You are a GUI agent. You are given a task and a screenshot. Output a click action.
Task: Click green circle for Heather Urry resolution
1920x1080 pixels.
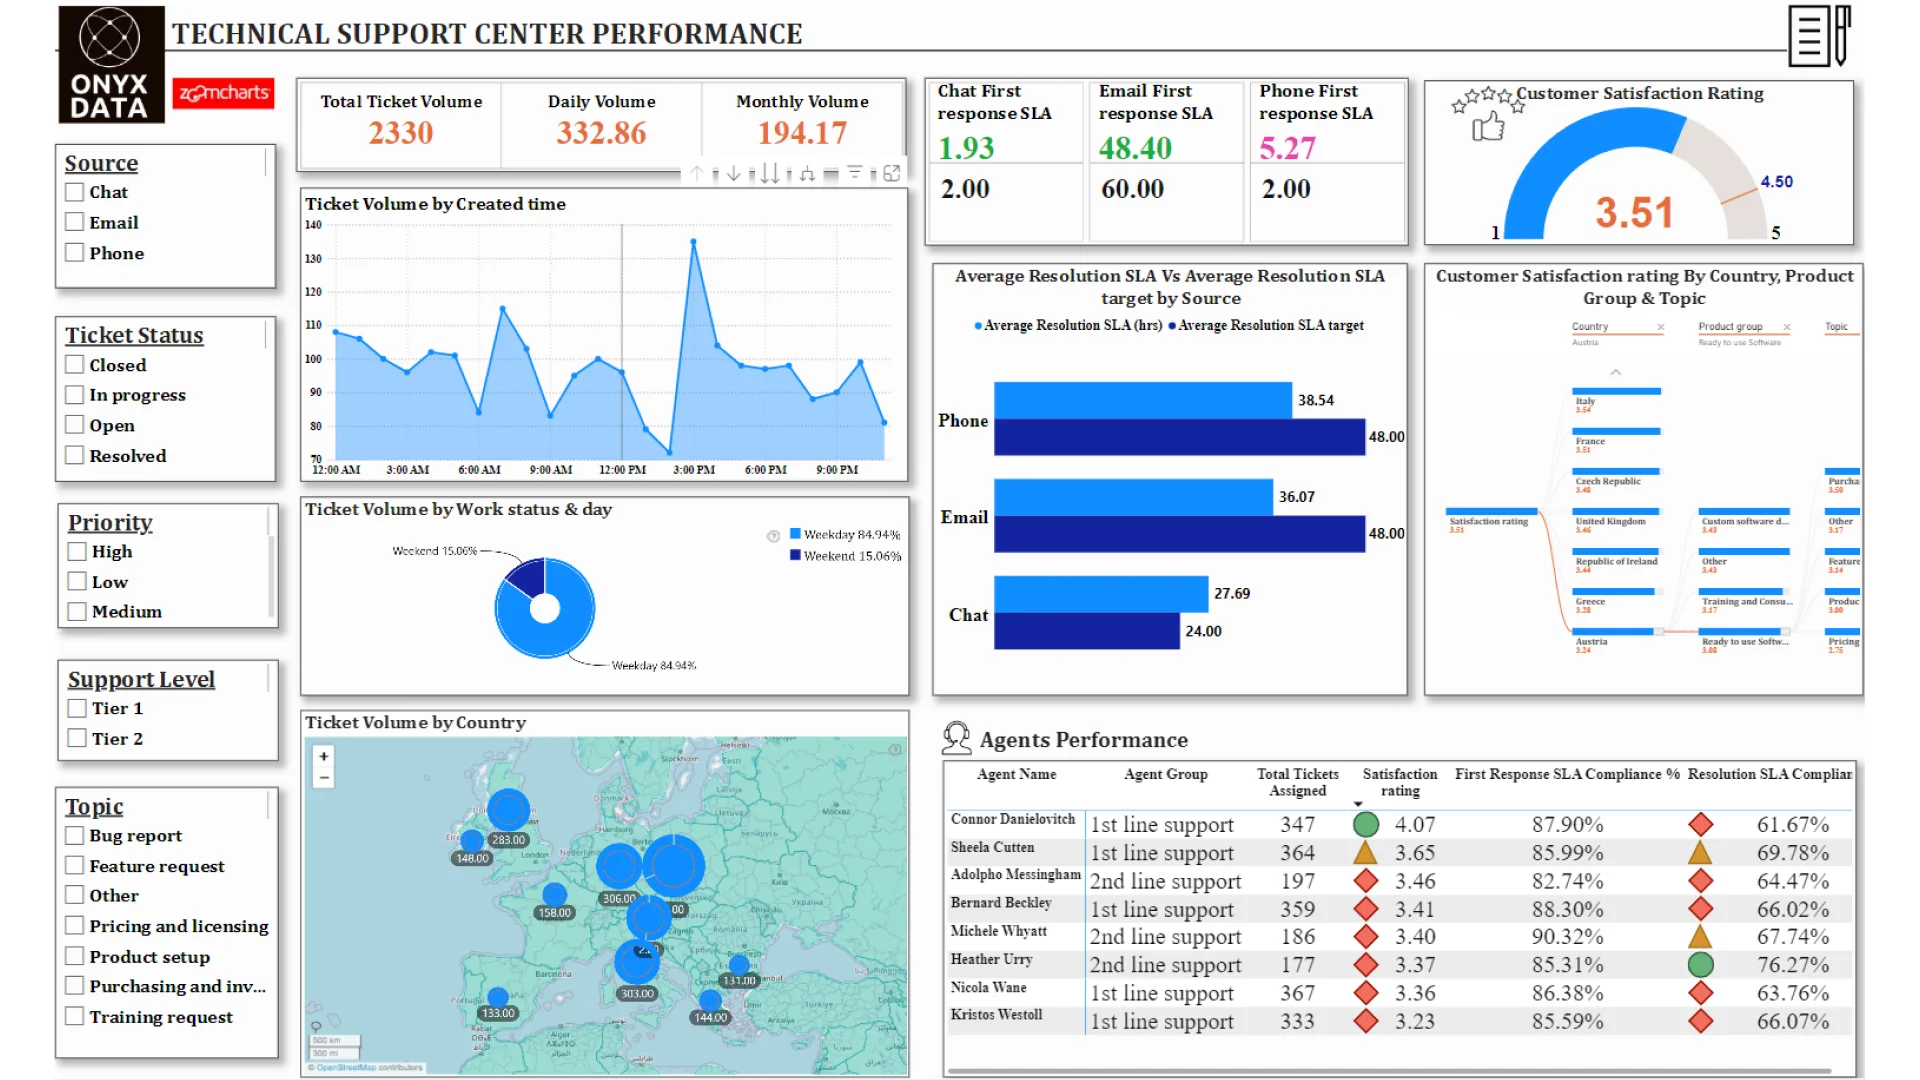(x=1700, y=965)
